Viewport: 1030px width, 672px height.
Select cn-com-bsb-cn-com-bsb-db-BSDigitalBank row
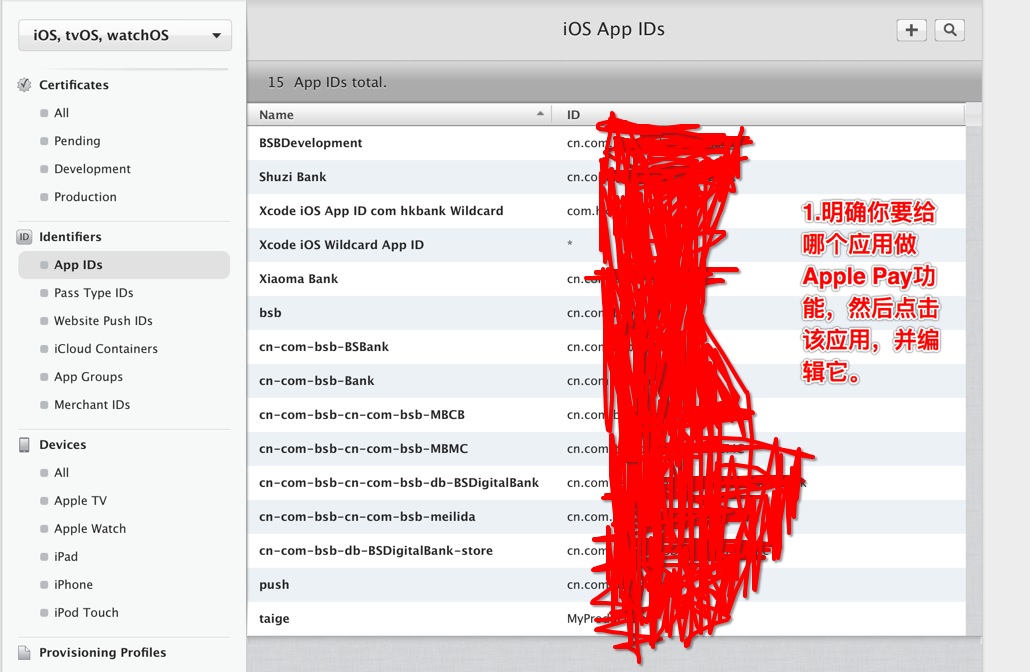click(606, 483)
